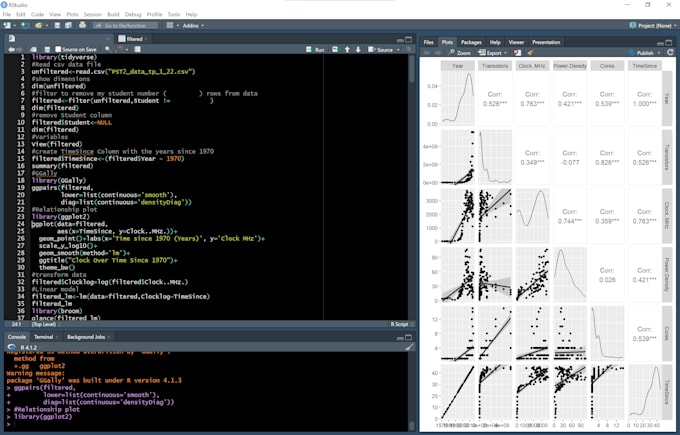Open the (Top Level) scope navigator
The width and height of the screenshot is (680, 435).
45,324
